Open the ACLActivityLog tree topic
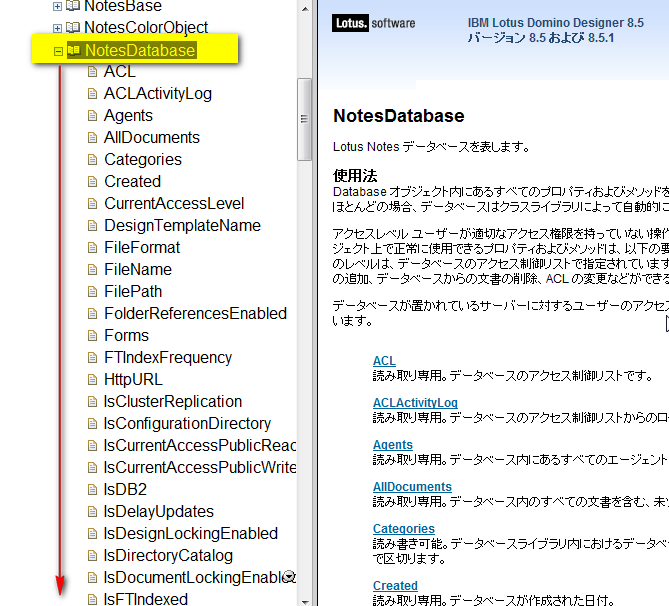The image size is (669, 606). pyautogui.click(x=158, y=93)
